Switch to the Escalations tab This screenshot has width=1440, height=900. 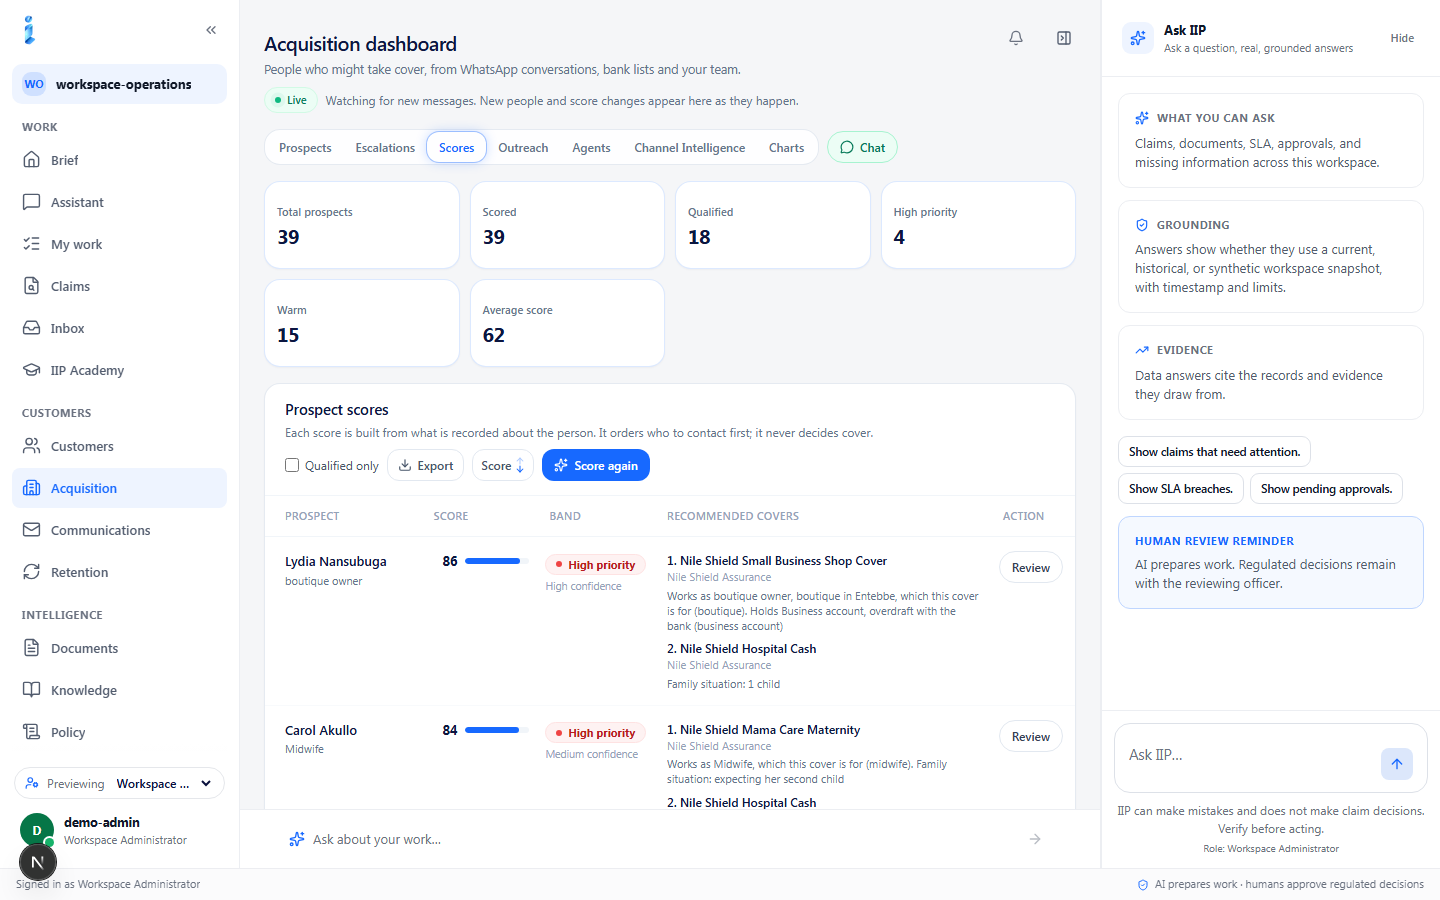point(385,147)
